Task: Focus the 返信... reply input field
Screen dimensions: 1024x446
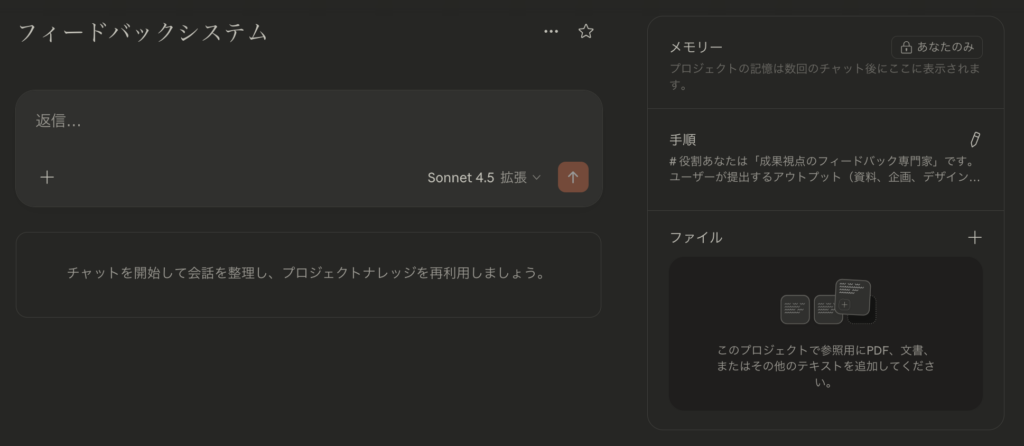Action: click(x=308, y=121)
